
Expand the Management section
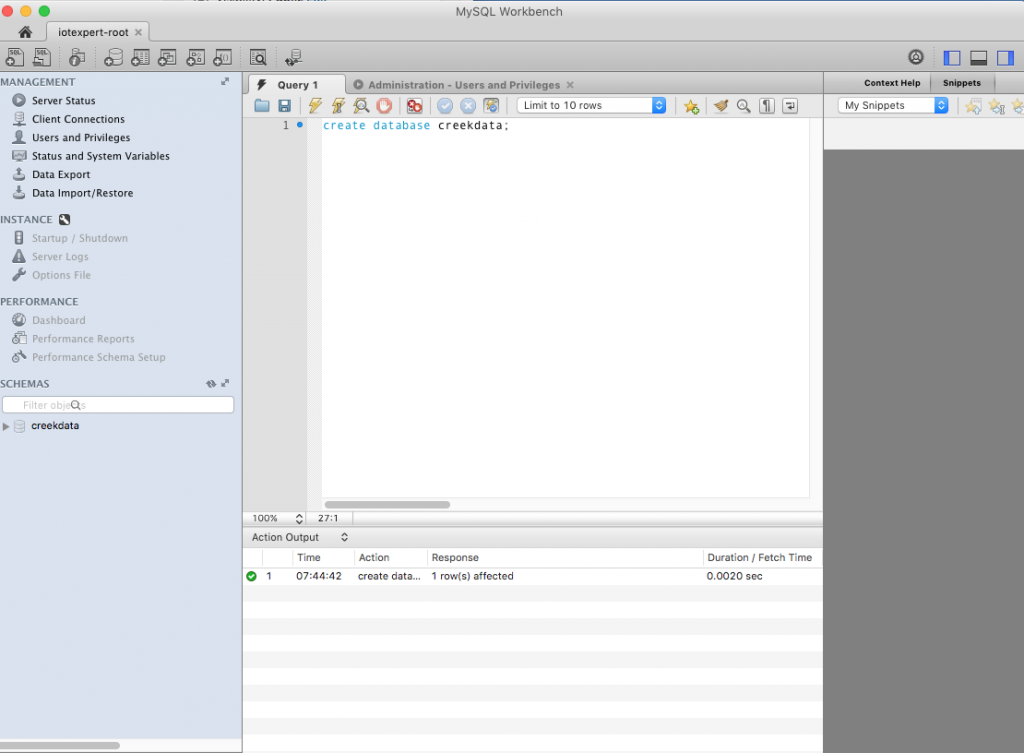(x=225, y=82)
